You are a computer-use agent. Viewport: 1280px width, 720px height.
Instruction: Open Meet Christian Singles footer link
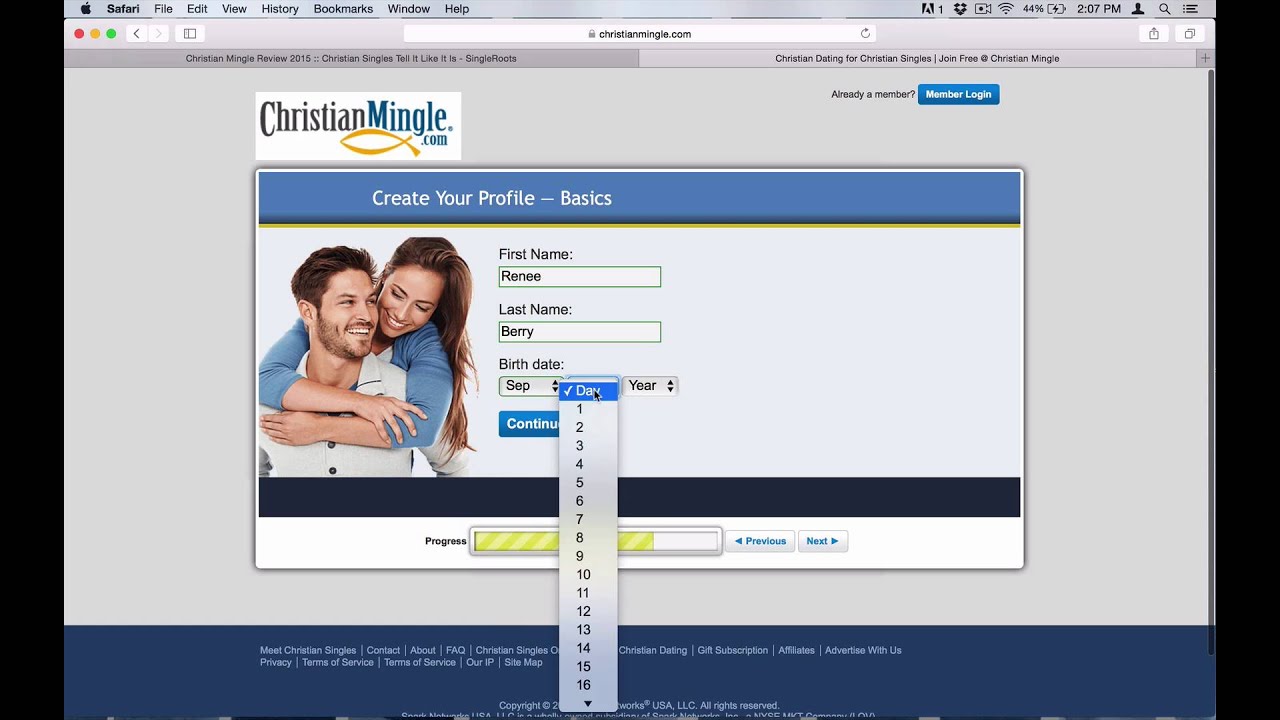click(308, 650)
